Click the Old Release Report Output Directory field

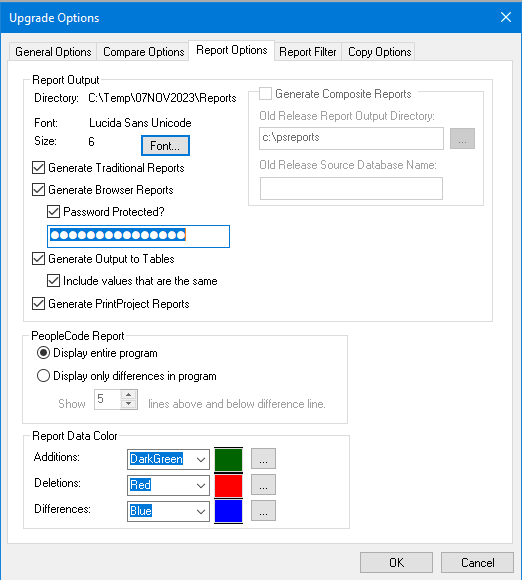tap(351, 138)
